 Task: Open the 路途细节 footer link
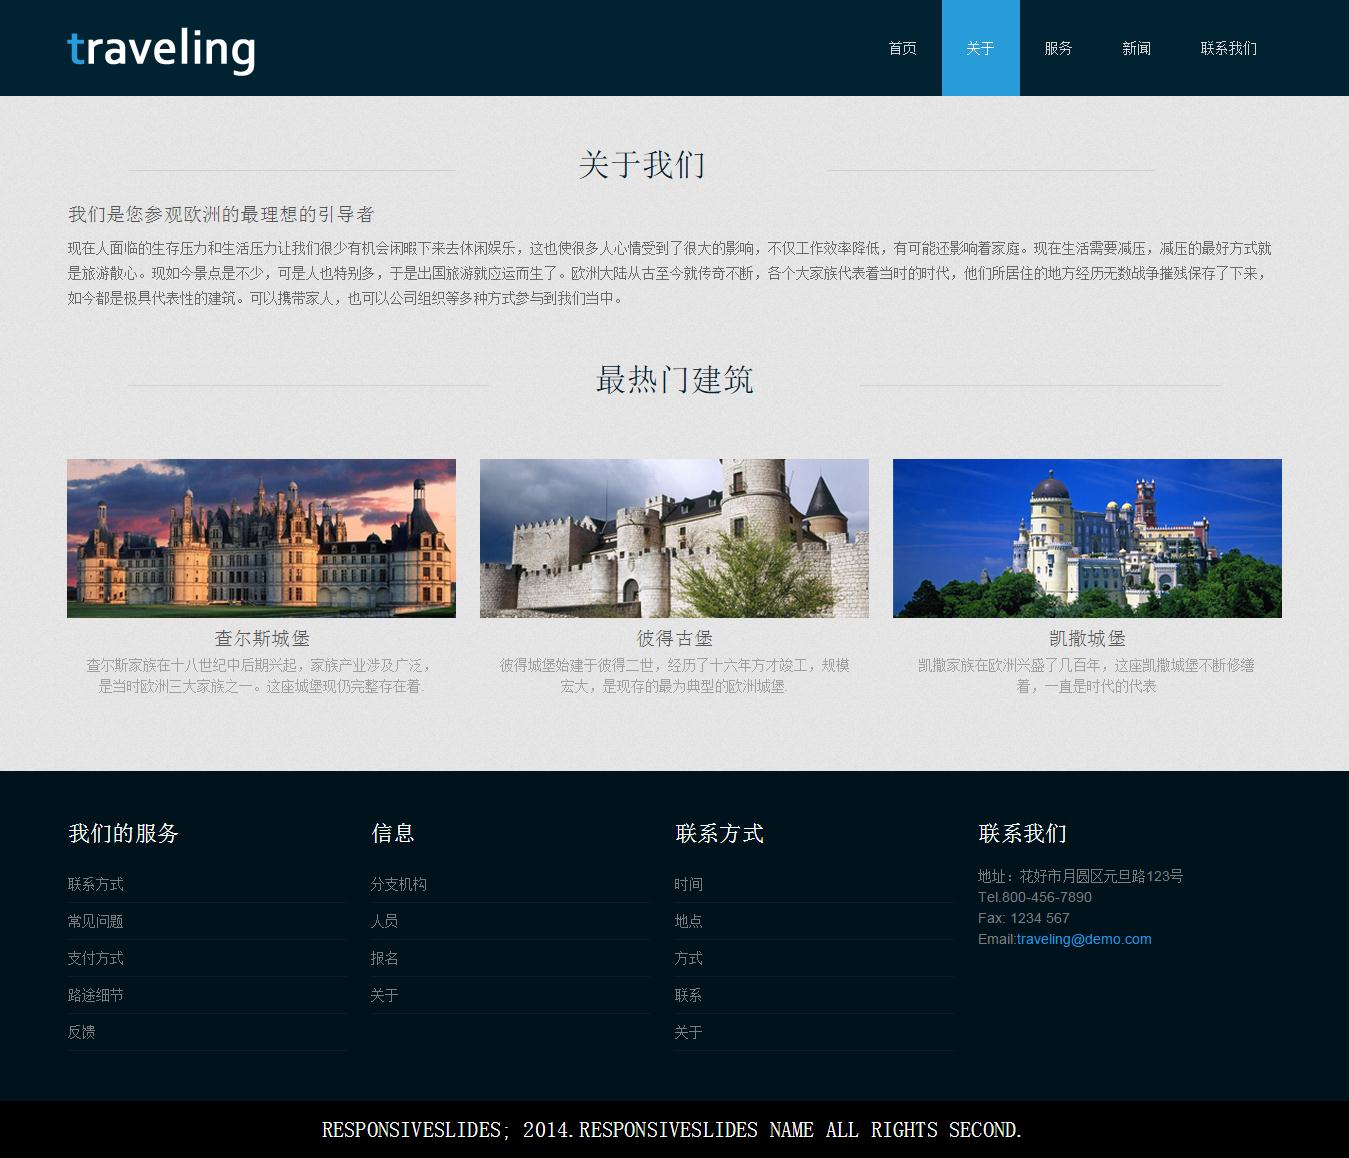coord(96,995)
